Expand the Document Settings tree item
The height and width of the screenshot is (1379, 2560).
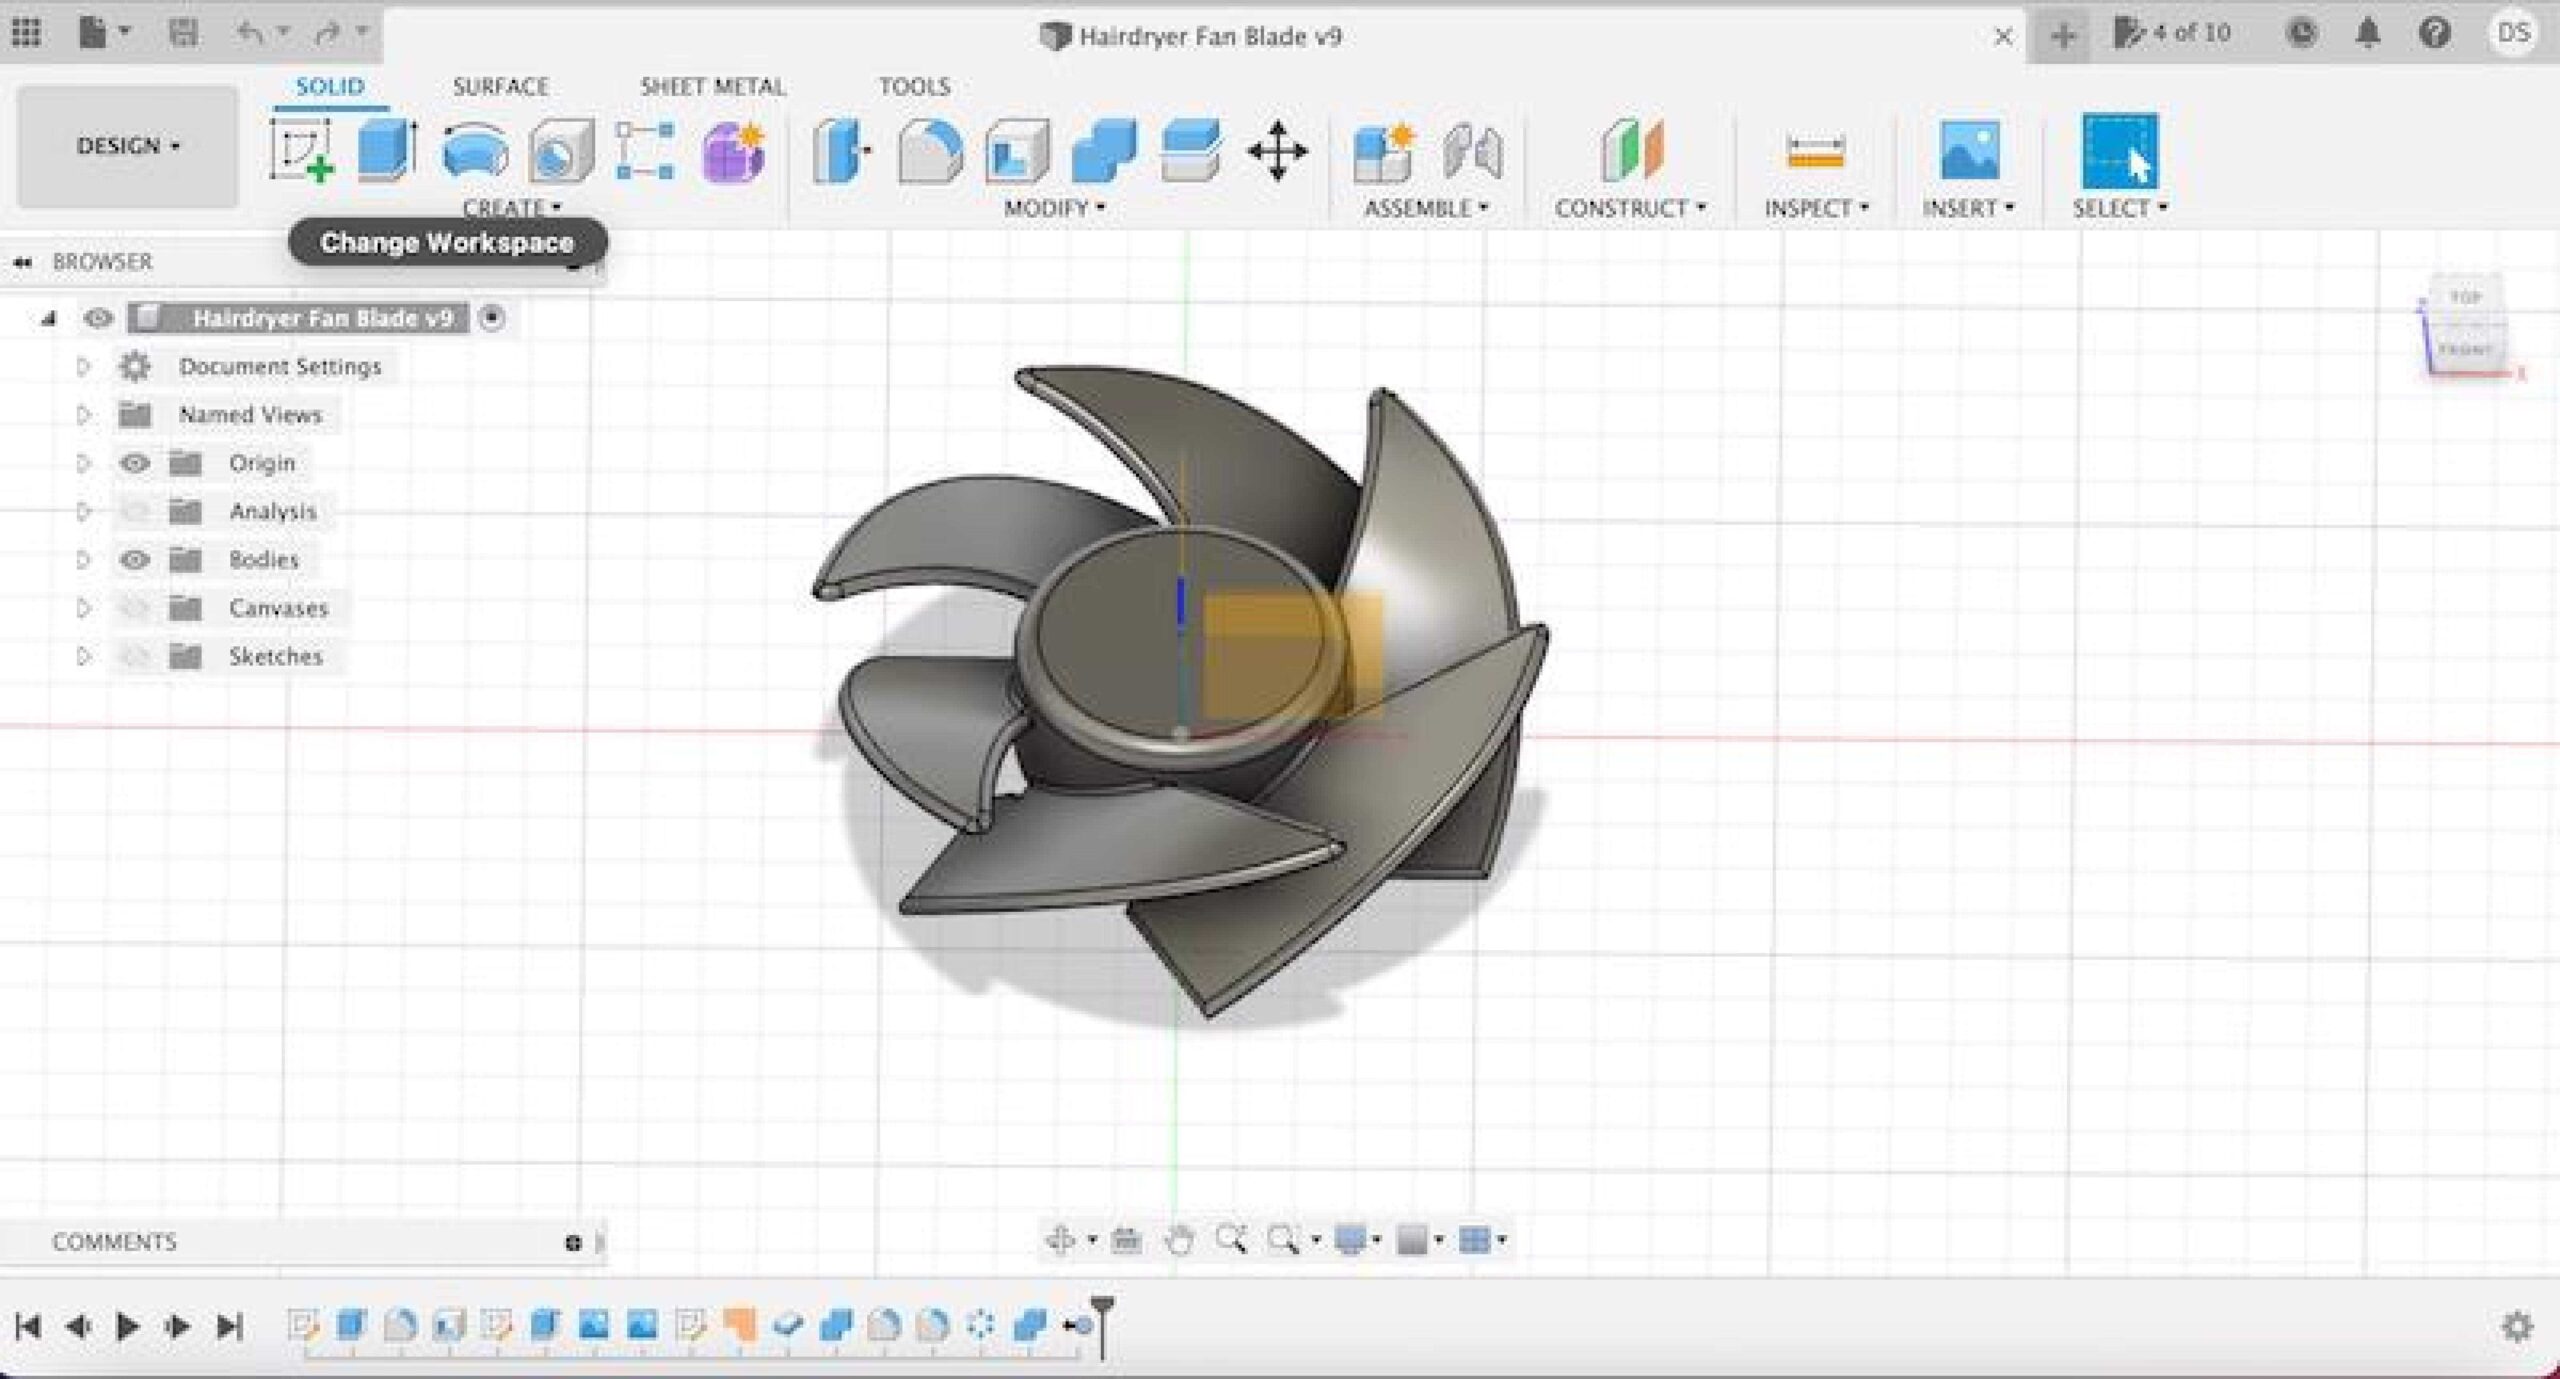[x=84, y=366]
